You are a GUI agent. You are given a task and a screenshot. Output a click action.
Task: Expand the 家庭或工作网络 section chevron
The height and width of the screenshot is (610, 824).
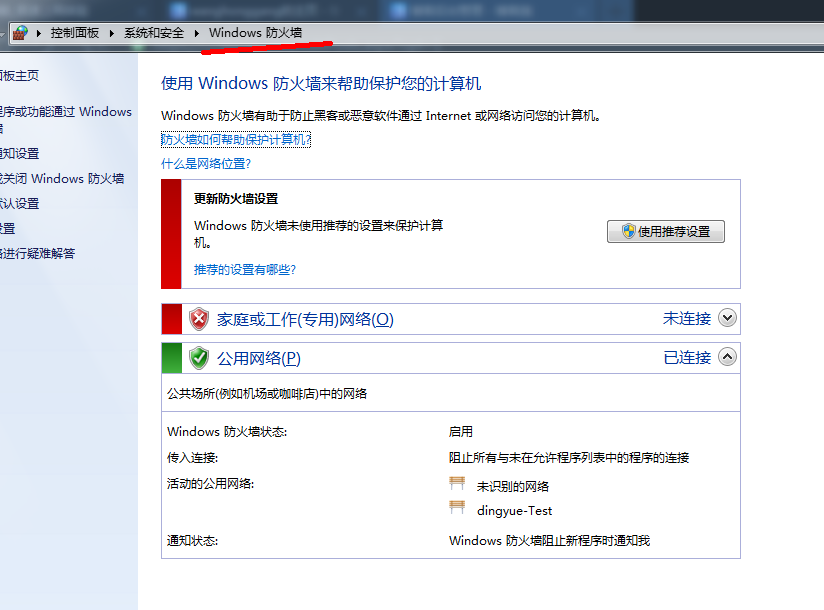(x=727, y=318)
